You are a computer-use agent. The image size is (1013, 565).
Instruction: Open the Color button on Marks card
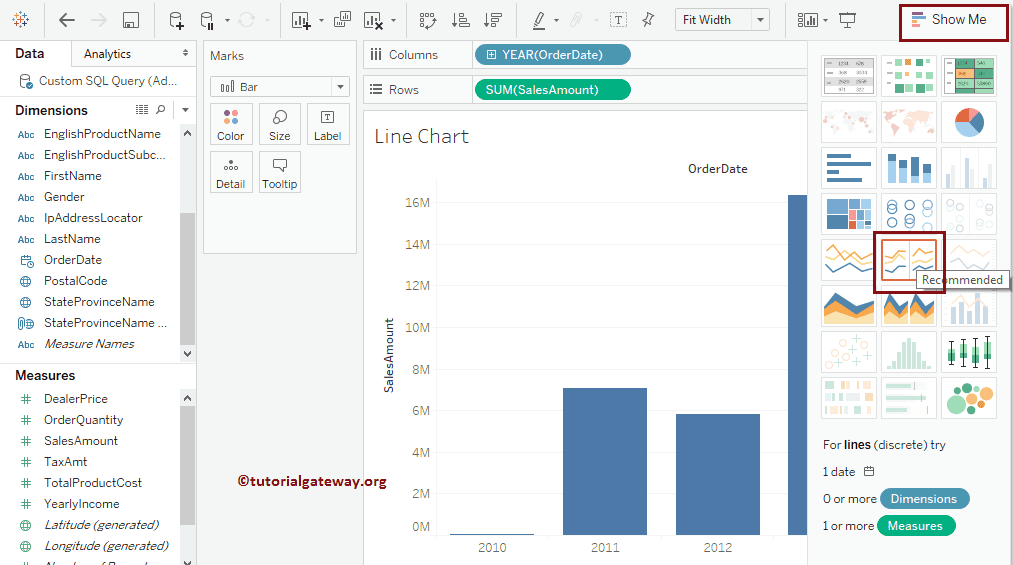coord(231,124)
